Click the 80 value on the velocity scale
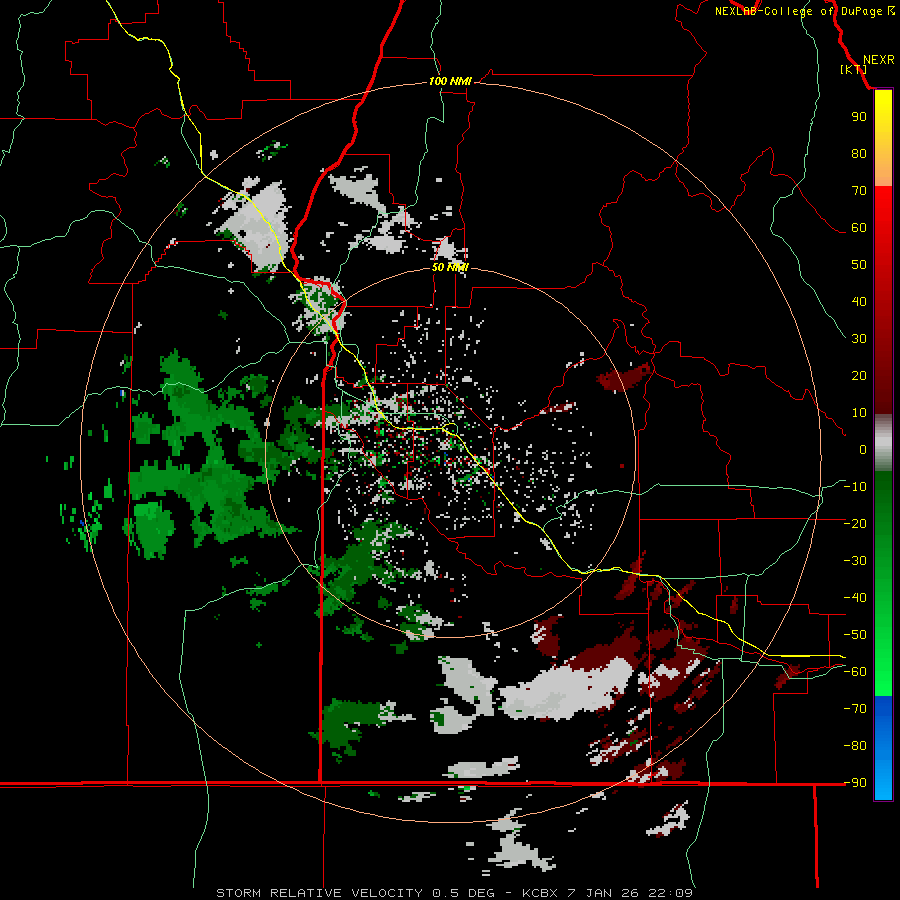The image size is (900, 900). (859, 153)
